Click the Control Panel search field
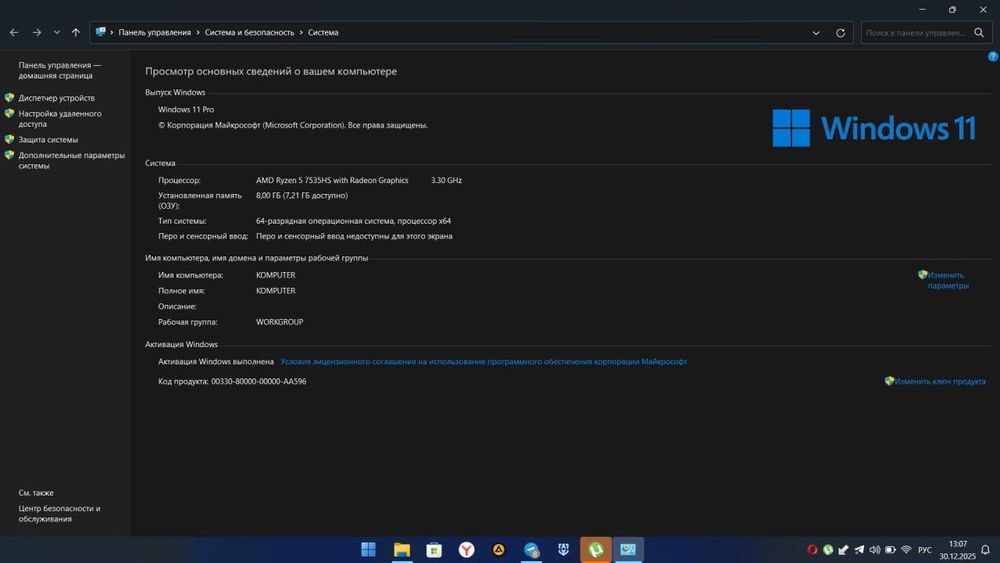Viewport: 1000px width, 563px height. tap(915, 32)
